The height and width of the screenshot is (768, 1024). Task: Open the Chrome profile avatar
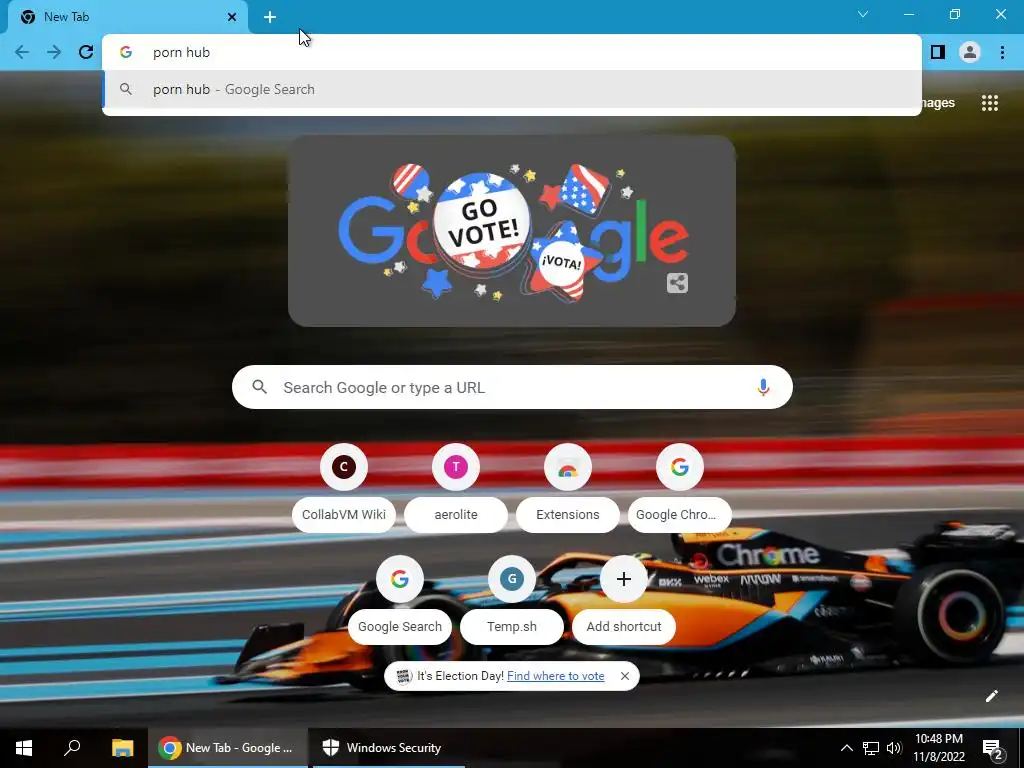(x=970, y=52)
